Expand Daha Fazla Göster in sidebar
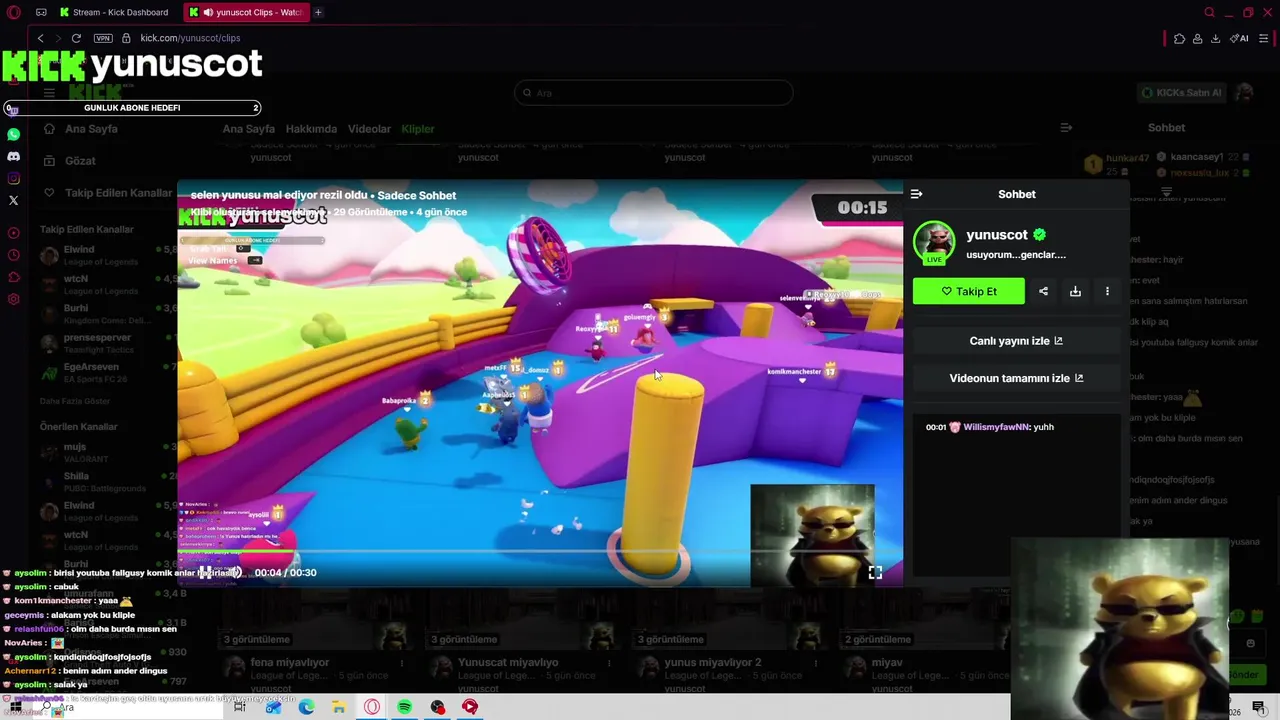The height and width of the screenshot is (720, 1280). coord(75,401)
